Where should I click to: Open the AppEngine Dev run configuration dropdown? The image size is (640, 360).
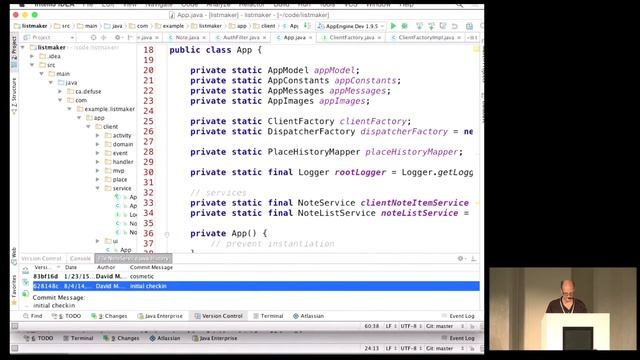[x=351, y=26]
